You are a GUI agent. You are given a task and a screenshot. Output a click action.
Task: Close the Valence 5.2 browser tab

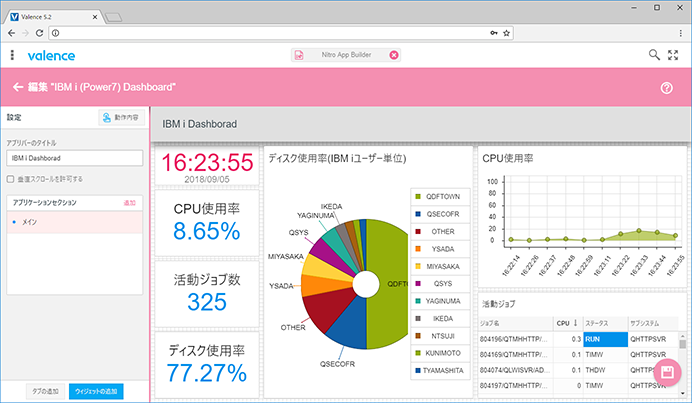tap(94, 17)
